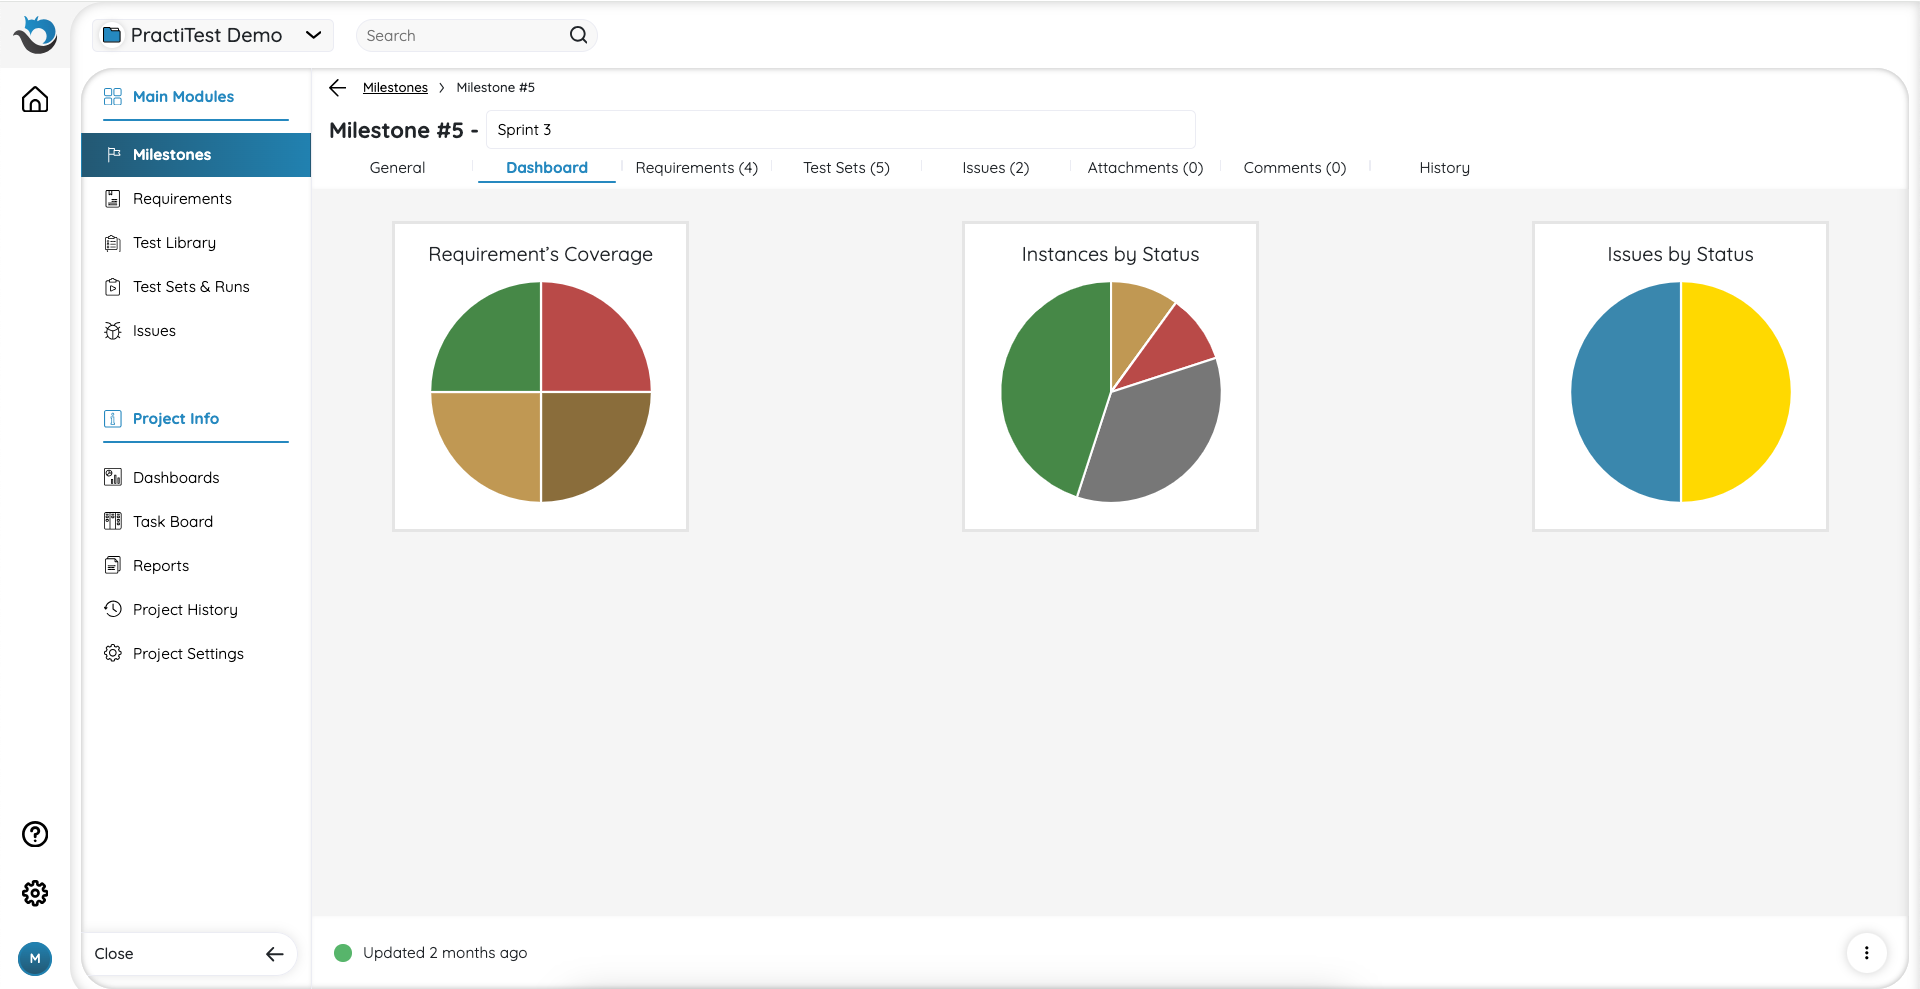Screen dimensions: 1920x989
Task: Click the yellow slice in Issues by Status
Action: 1735,392
